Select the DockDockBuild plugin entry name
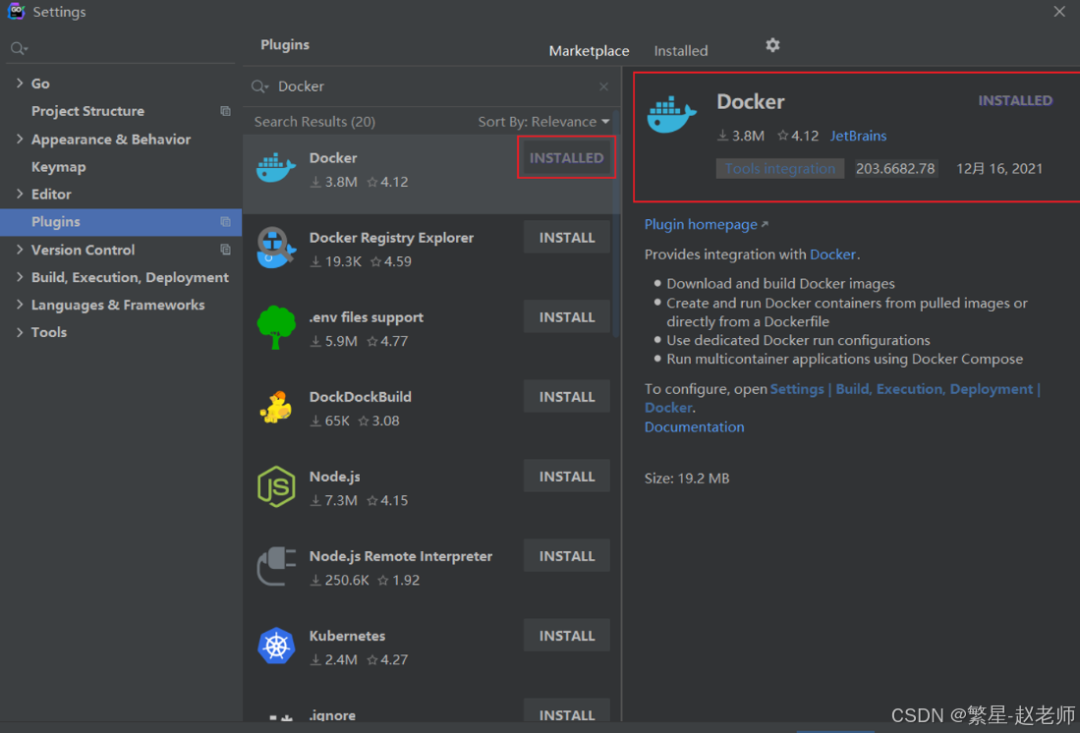The width and height of the screenshot is (1080, 733). click(360, 397)
